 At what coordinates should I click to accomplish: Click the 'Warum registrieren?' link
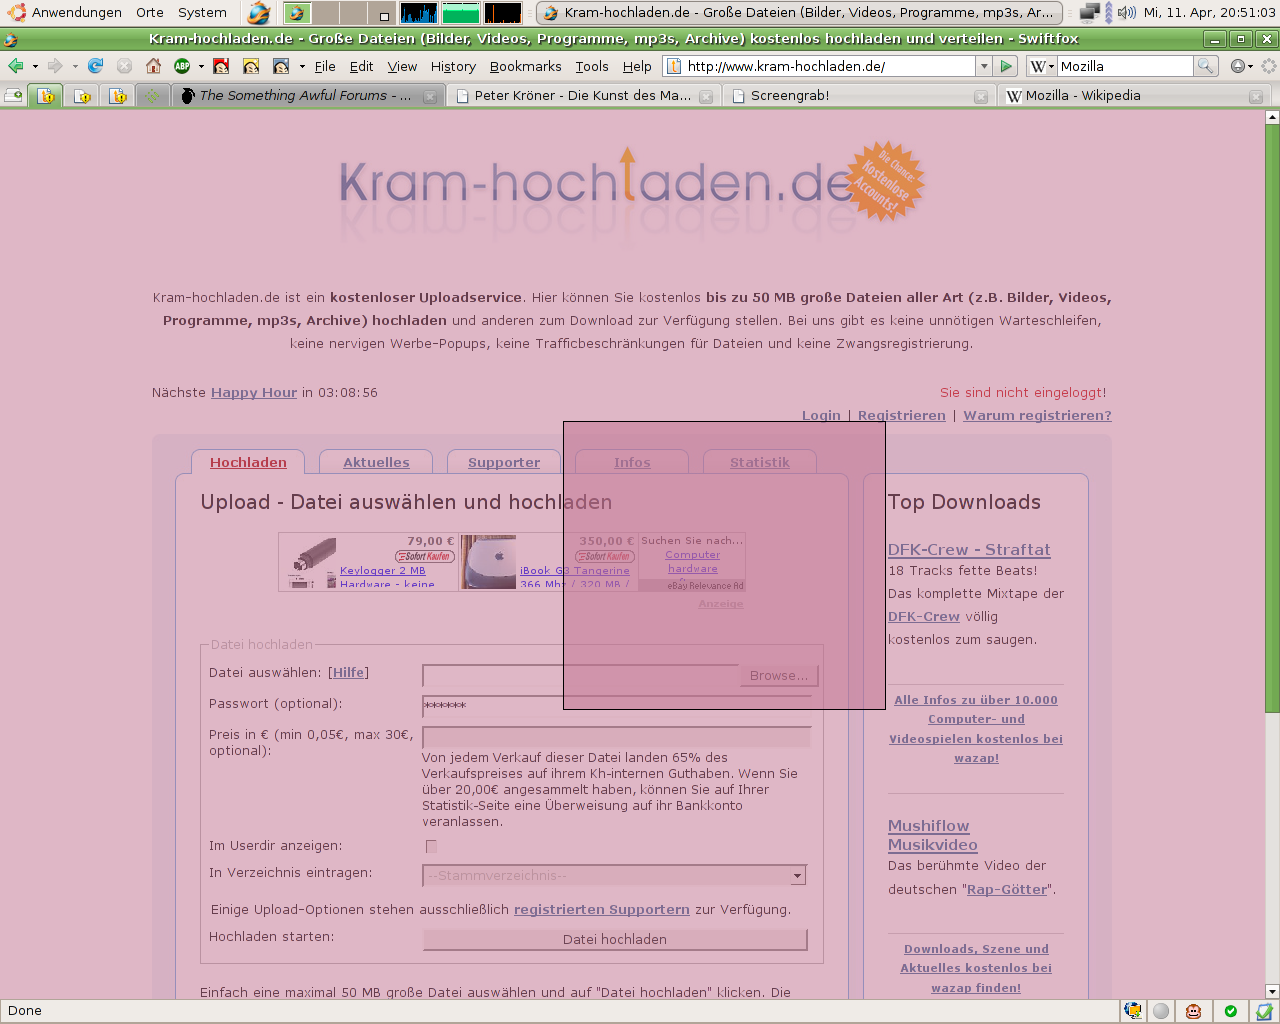[1037, 416]
